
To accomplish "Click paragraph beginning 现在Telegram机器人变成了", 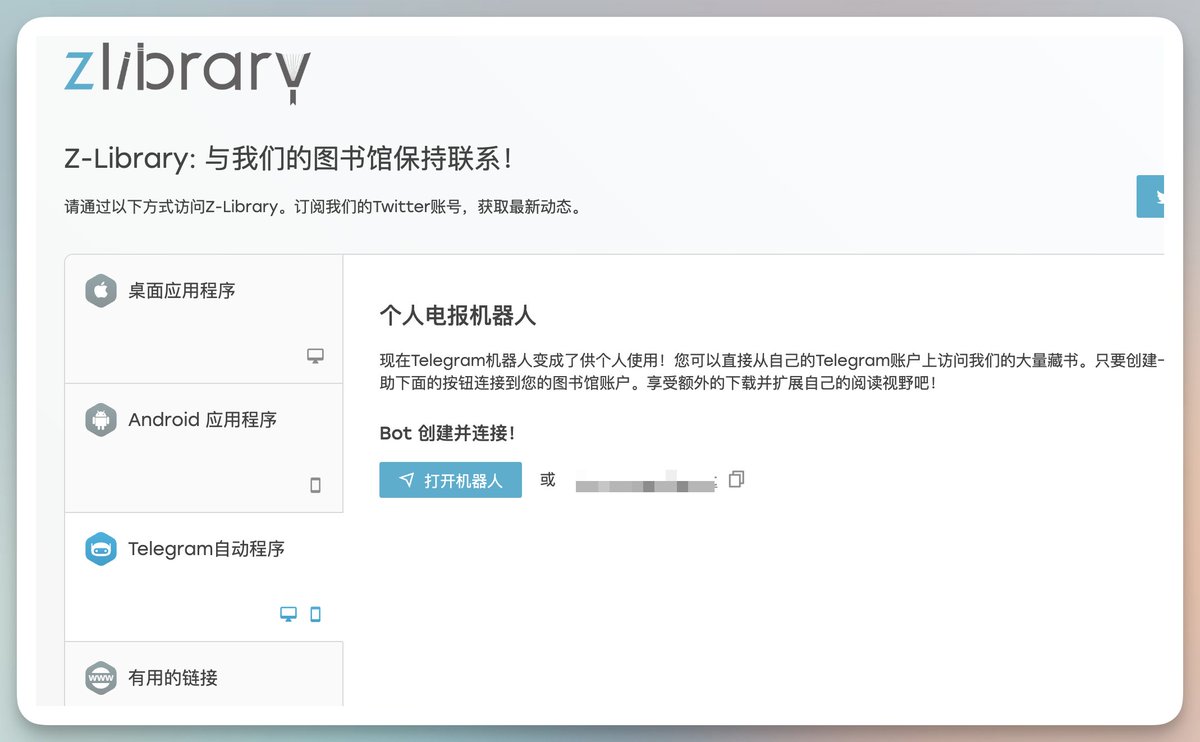I will click(772, 371).
